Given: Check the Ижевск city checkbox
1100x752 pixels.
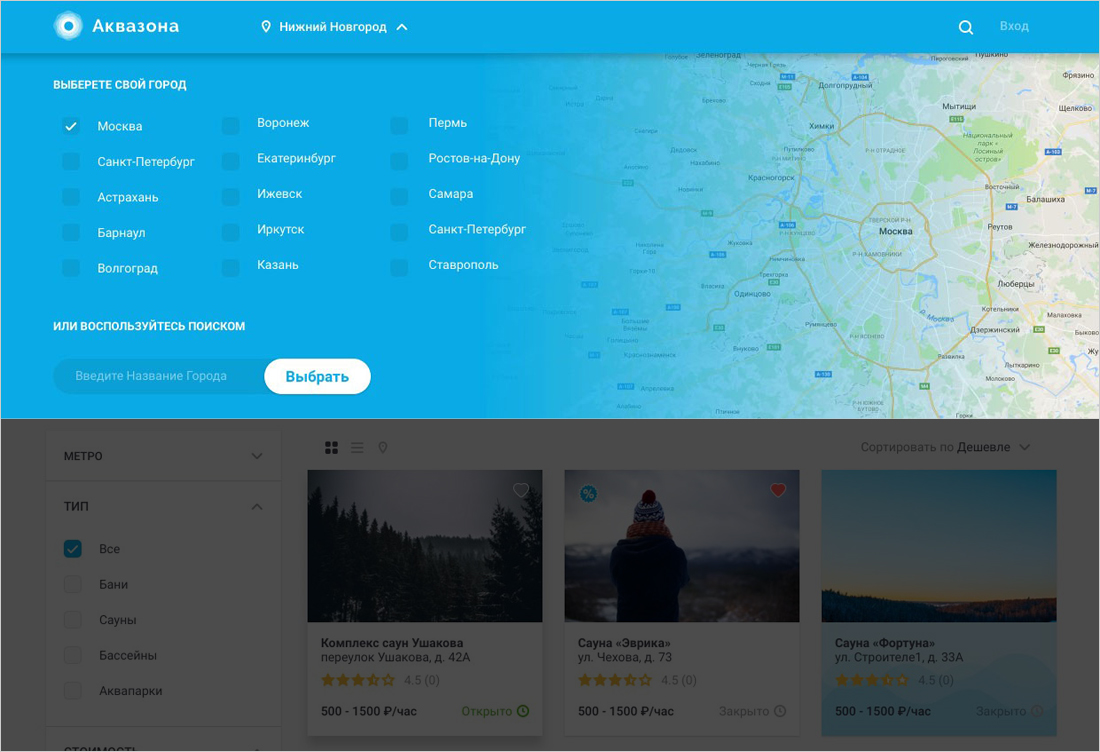Looking at the screenshot, I should (x=231, y=196).
